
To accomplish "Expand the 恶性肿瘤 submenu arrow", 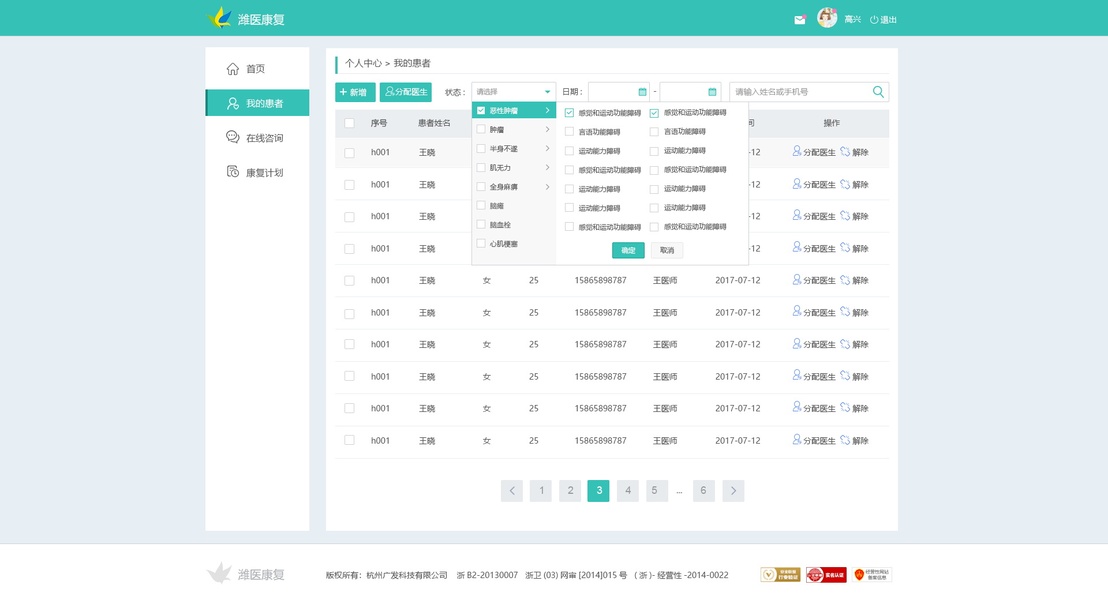I will [x=547, y=111].
